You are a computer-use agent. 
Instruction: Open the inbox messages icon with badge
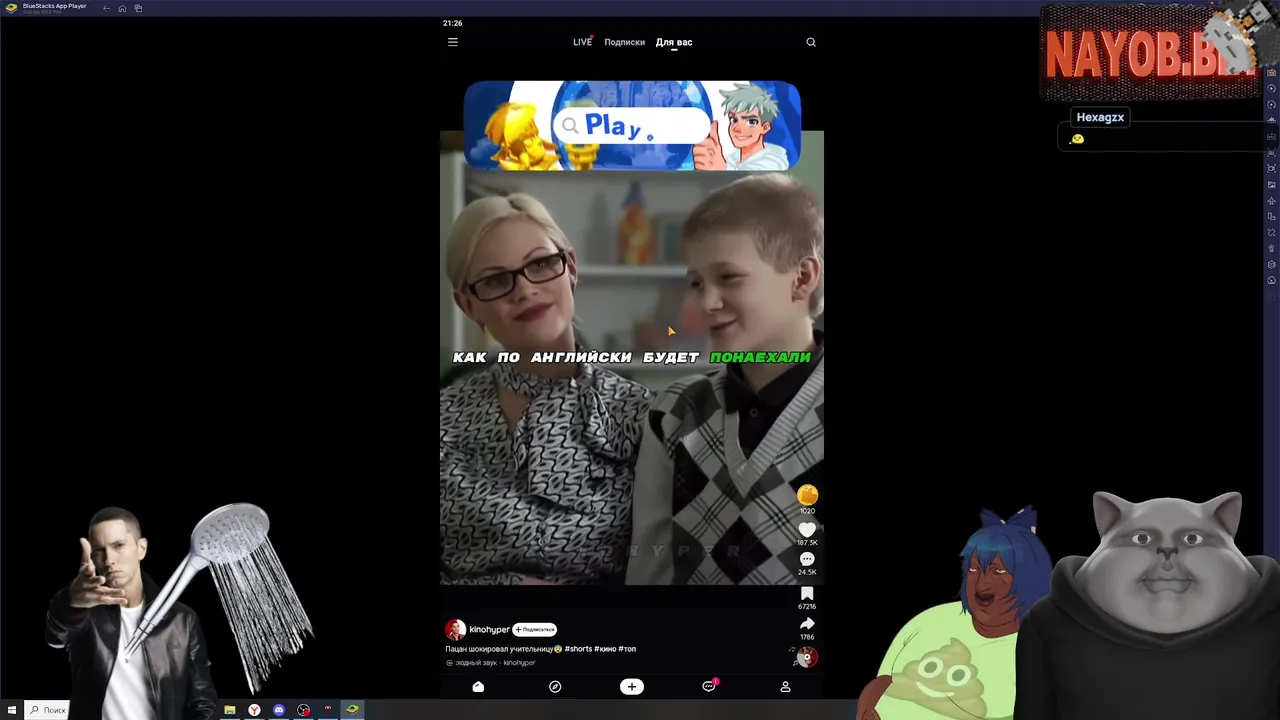[709, 686]
